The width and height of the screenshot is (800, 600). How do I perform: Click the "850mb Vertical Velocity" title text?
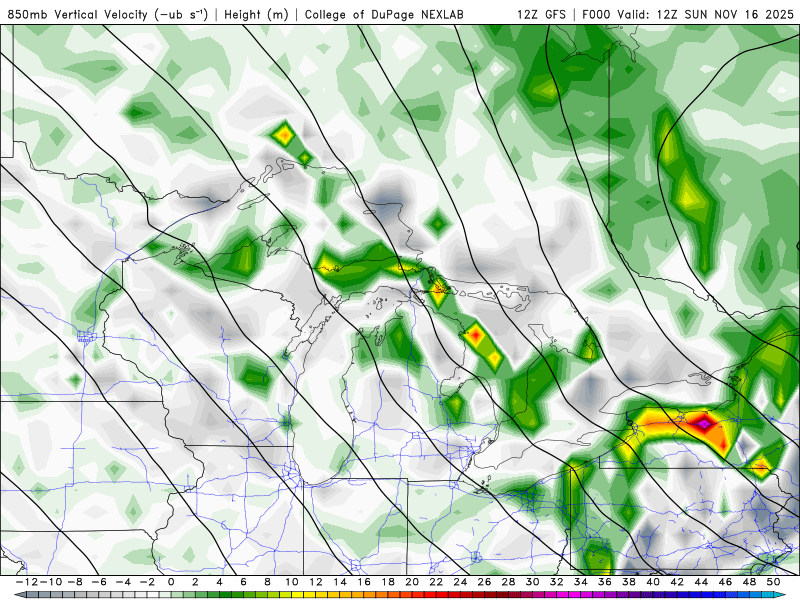tap(78, 14)
